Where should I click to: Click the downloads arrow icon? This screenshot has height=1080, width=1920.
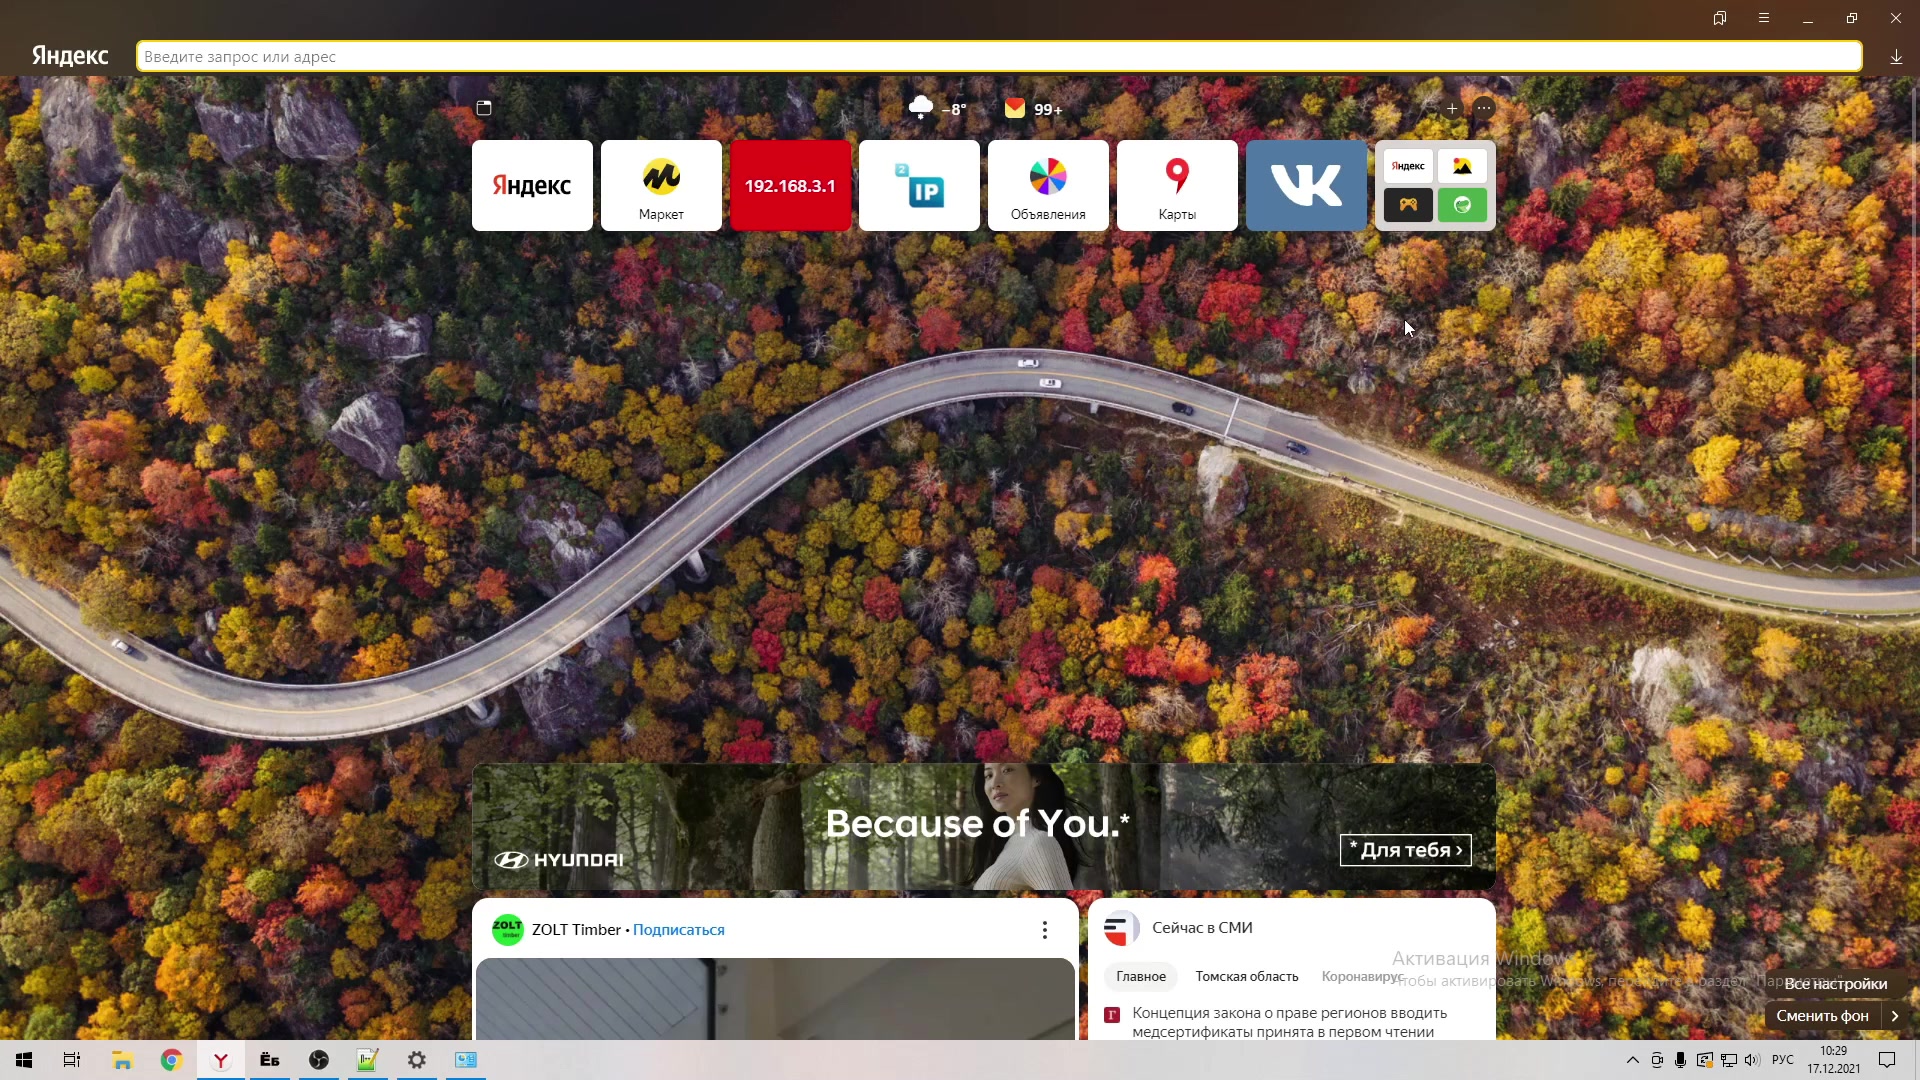click(x=1896, y=57)
